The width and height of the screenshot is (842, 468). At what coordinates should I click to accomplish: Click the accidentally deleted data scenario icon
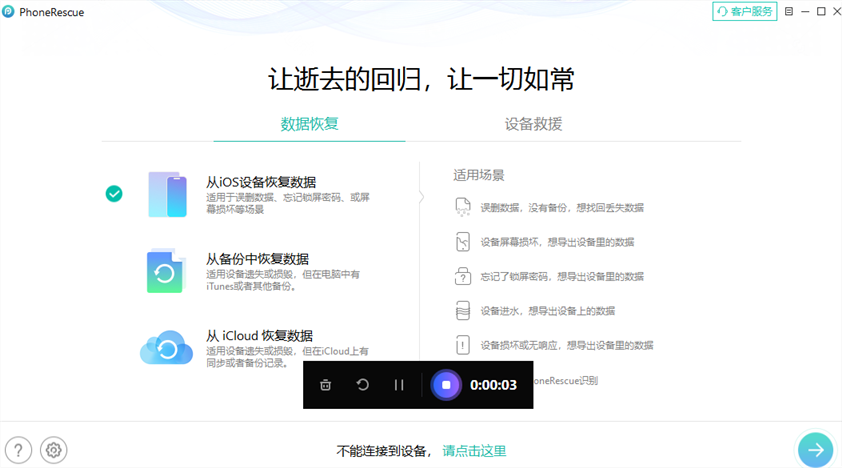pos(462,207)
